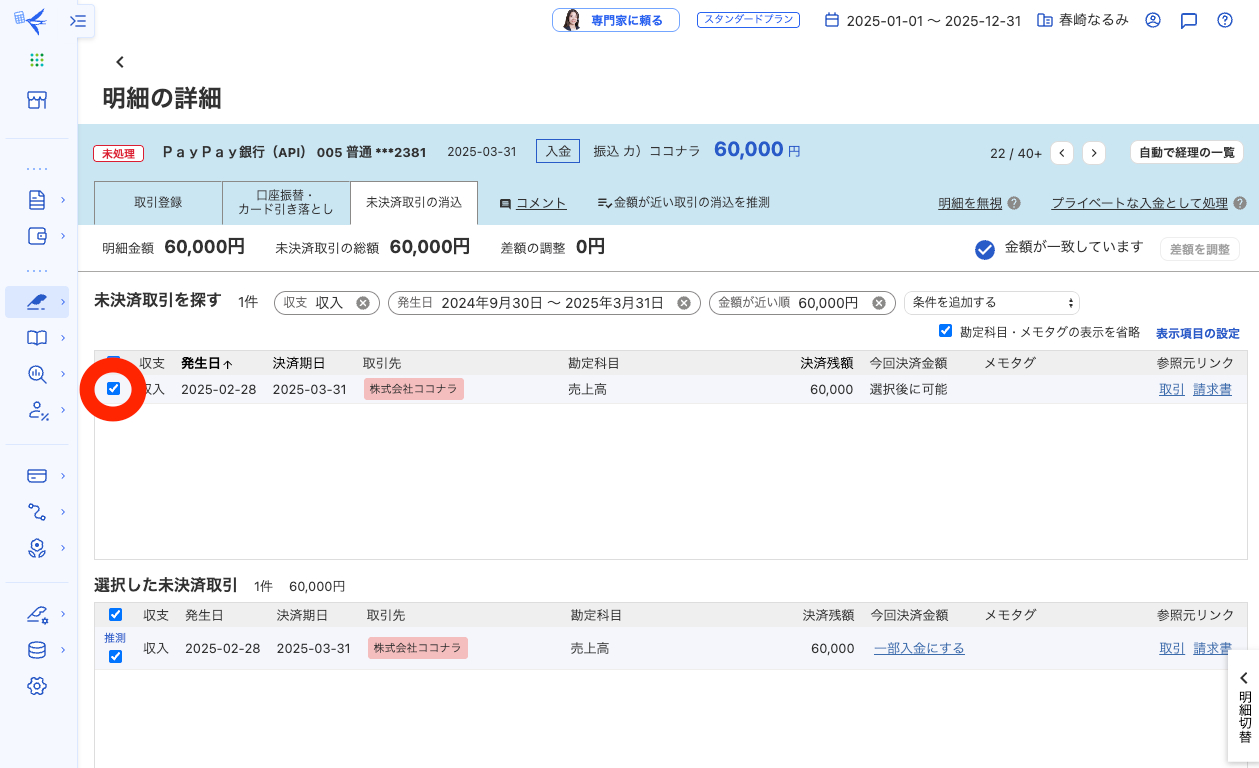Clear the 発生日 date range filter
This screenshot has height=768, width=1259.
click(684, 303)
